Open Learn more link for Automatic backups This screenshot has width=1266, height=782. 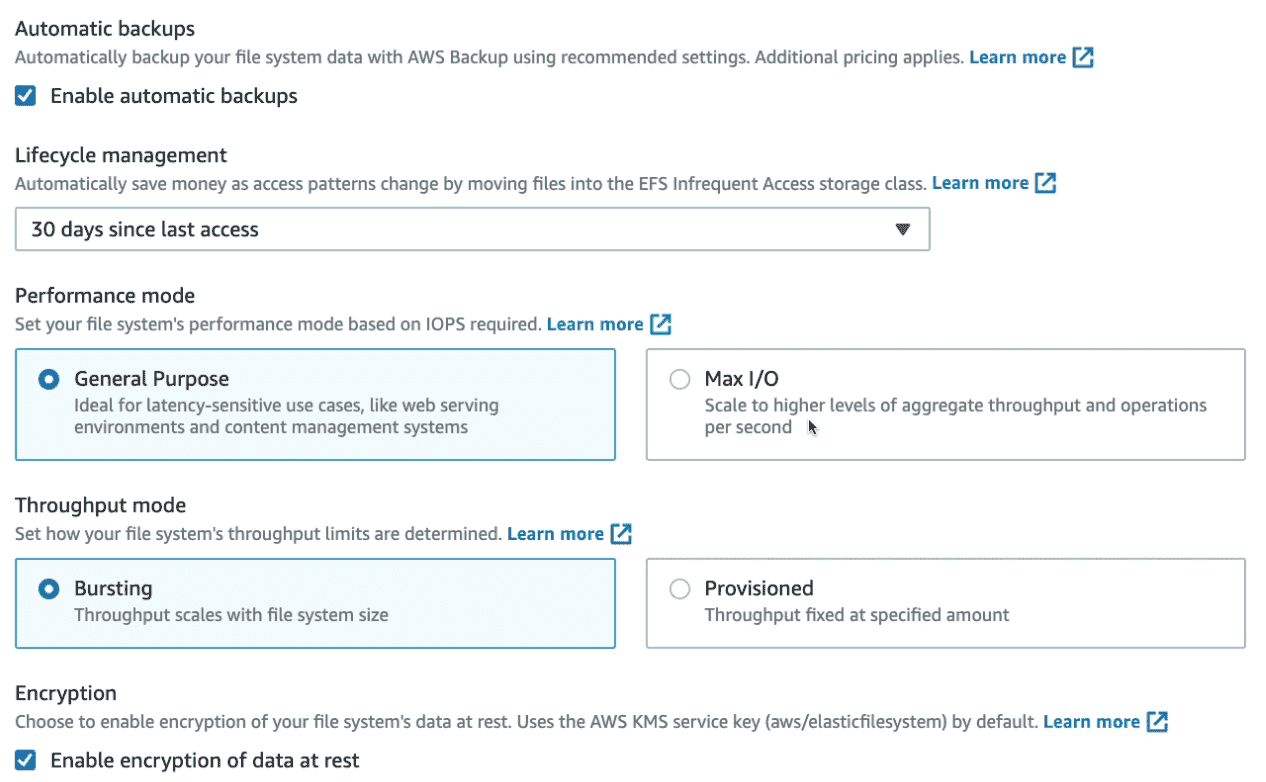pyautogui.click(x=1017, y=58)
